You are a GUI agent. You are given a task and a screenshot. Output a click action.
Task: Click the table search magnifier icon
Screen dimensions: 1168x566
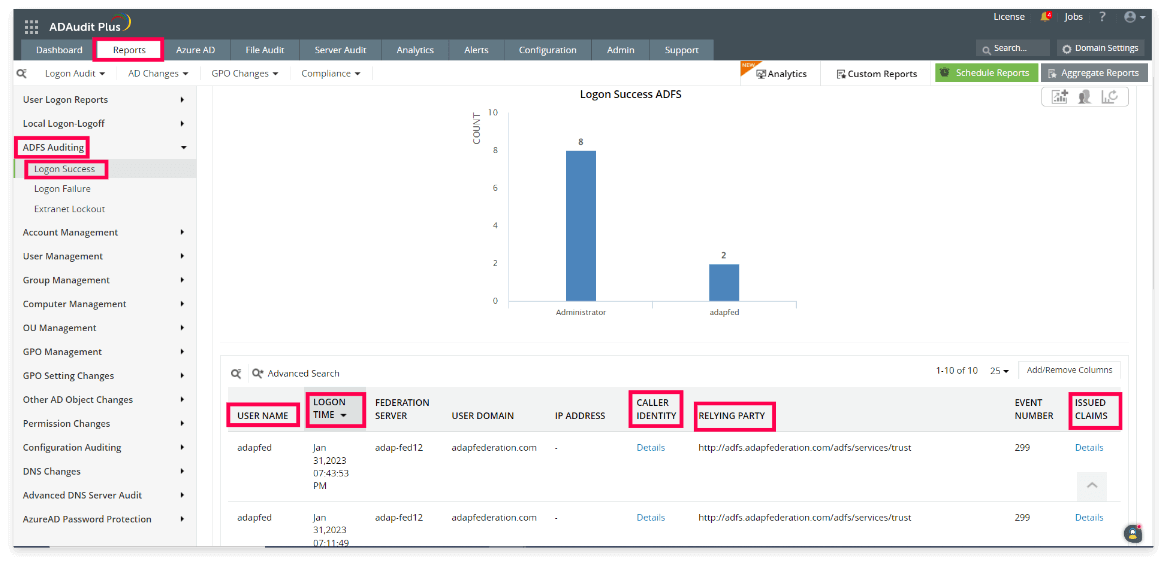click(235, 373)
